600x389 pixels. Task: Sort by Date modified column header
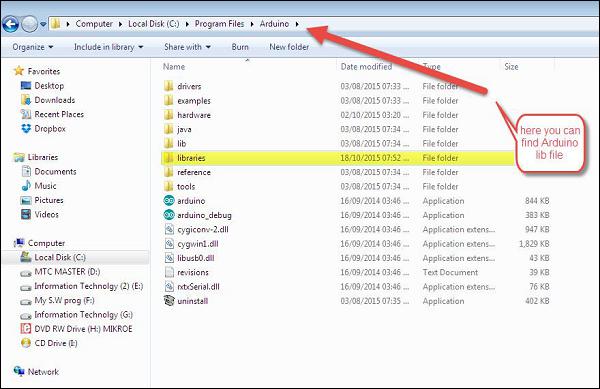[x=366, y=67]
